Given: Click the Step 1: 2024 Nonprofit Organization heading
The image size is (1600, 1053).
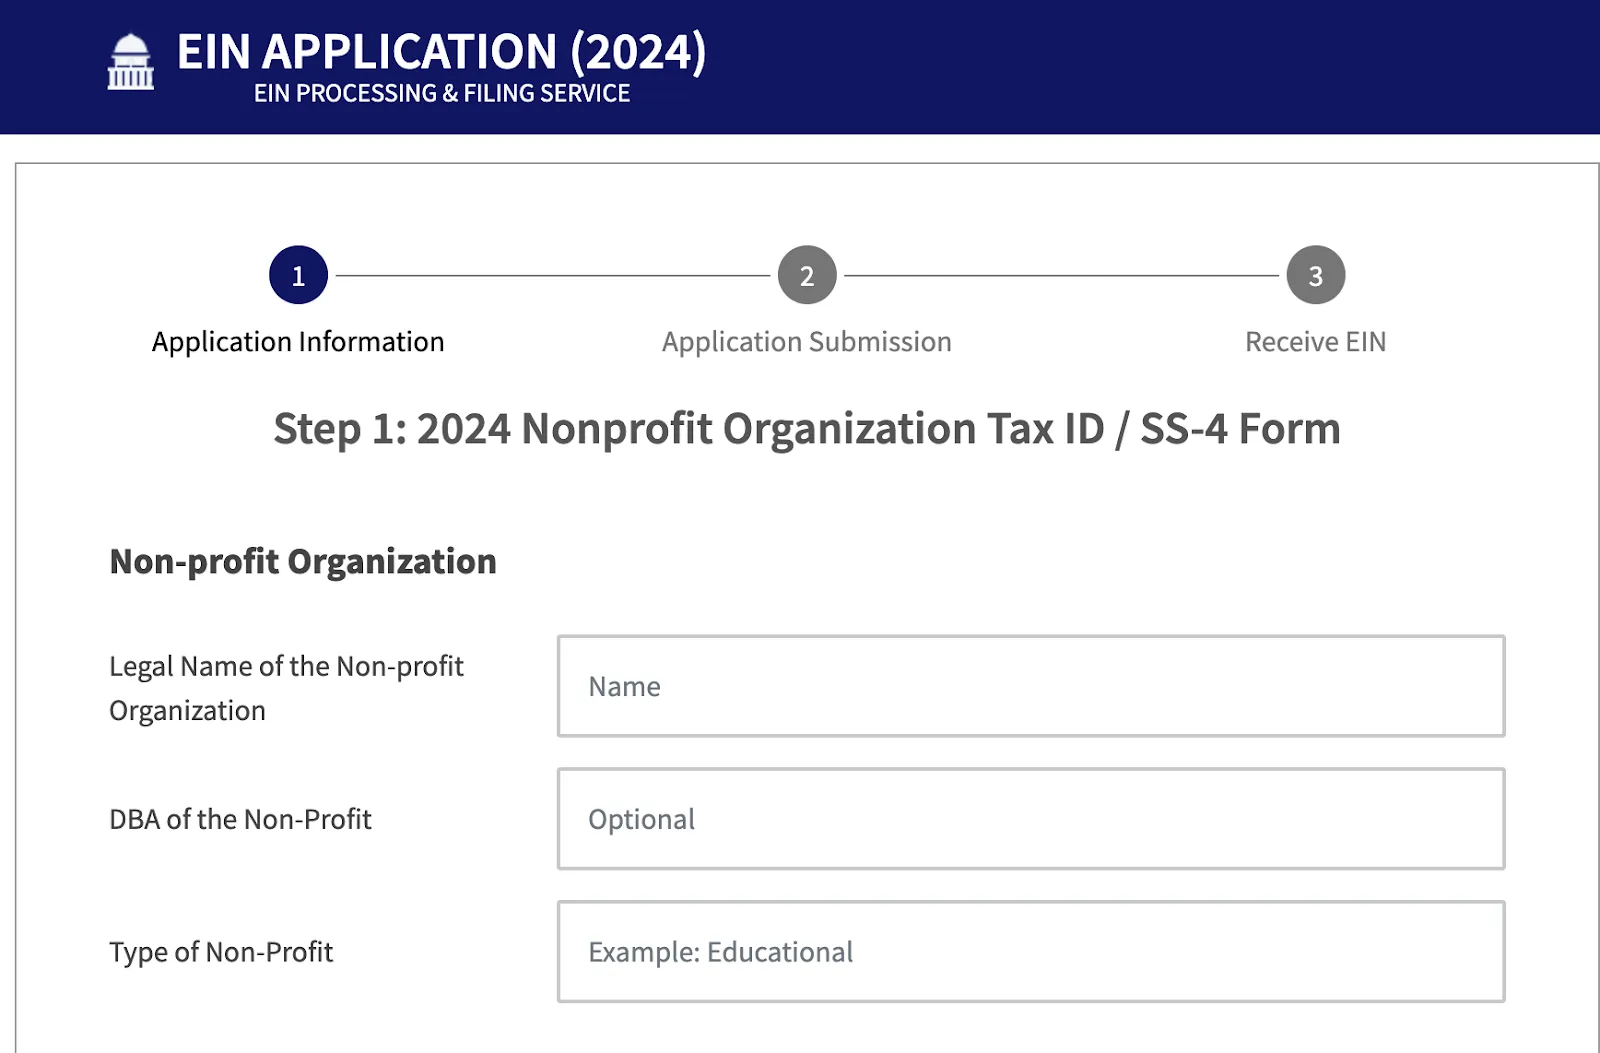Looking at the screenshot, I should point(806,429).
